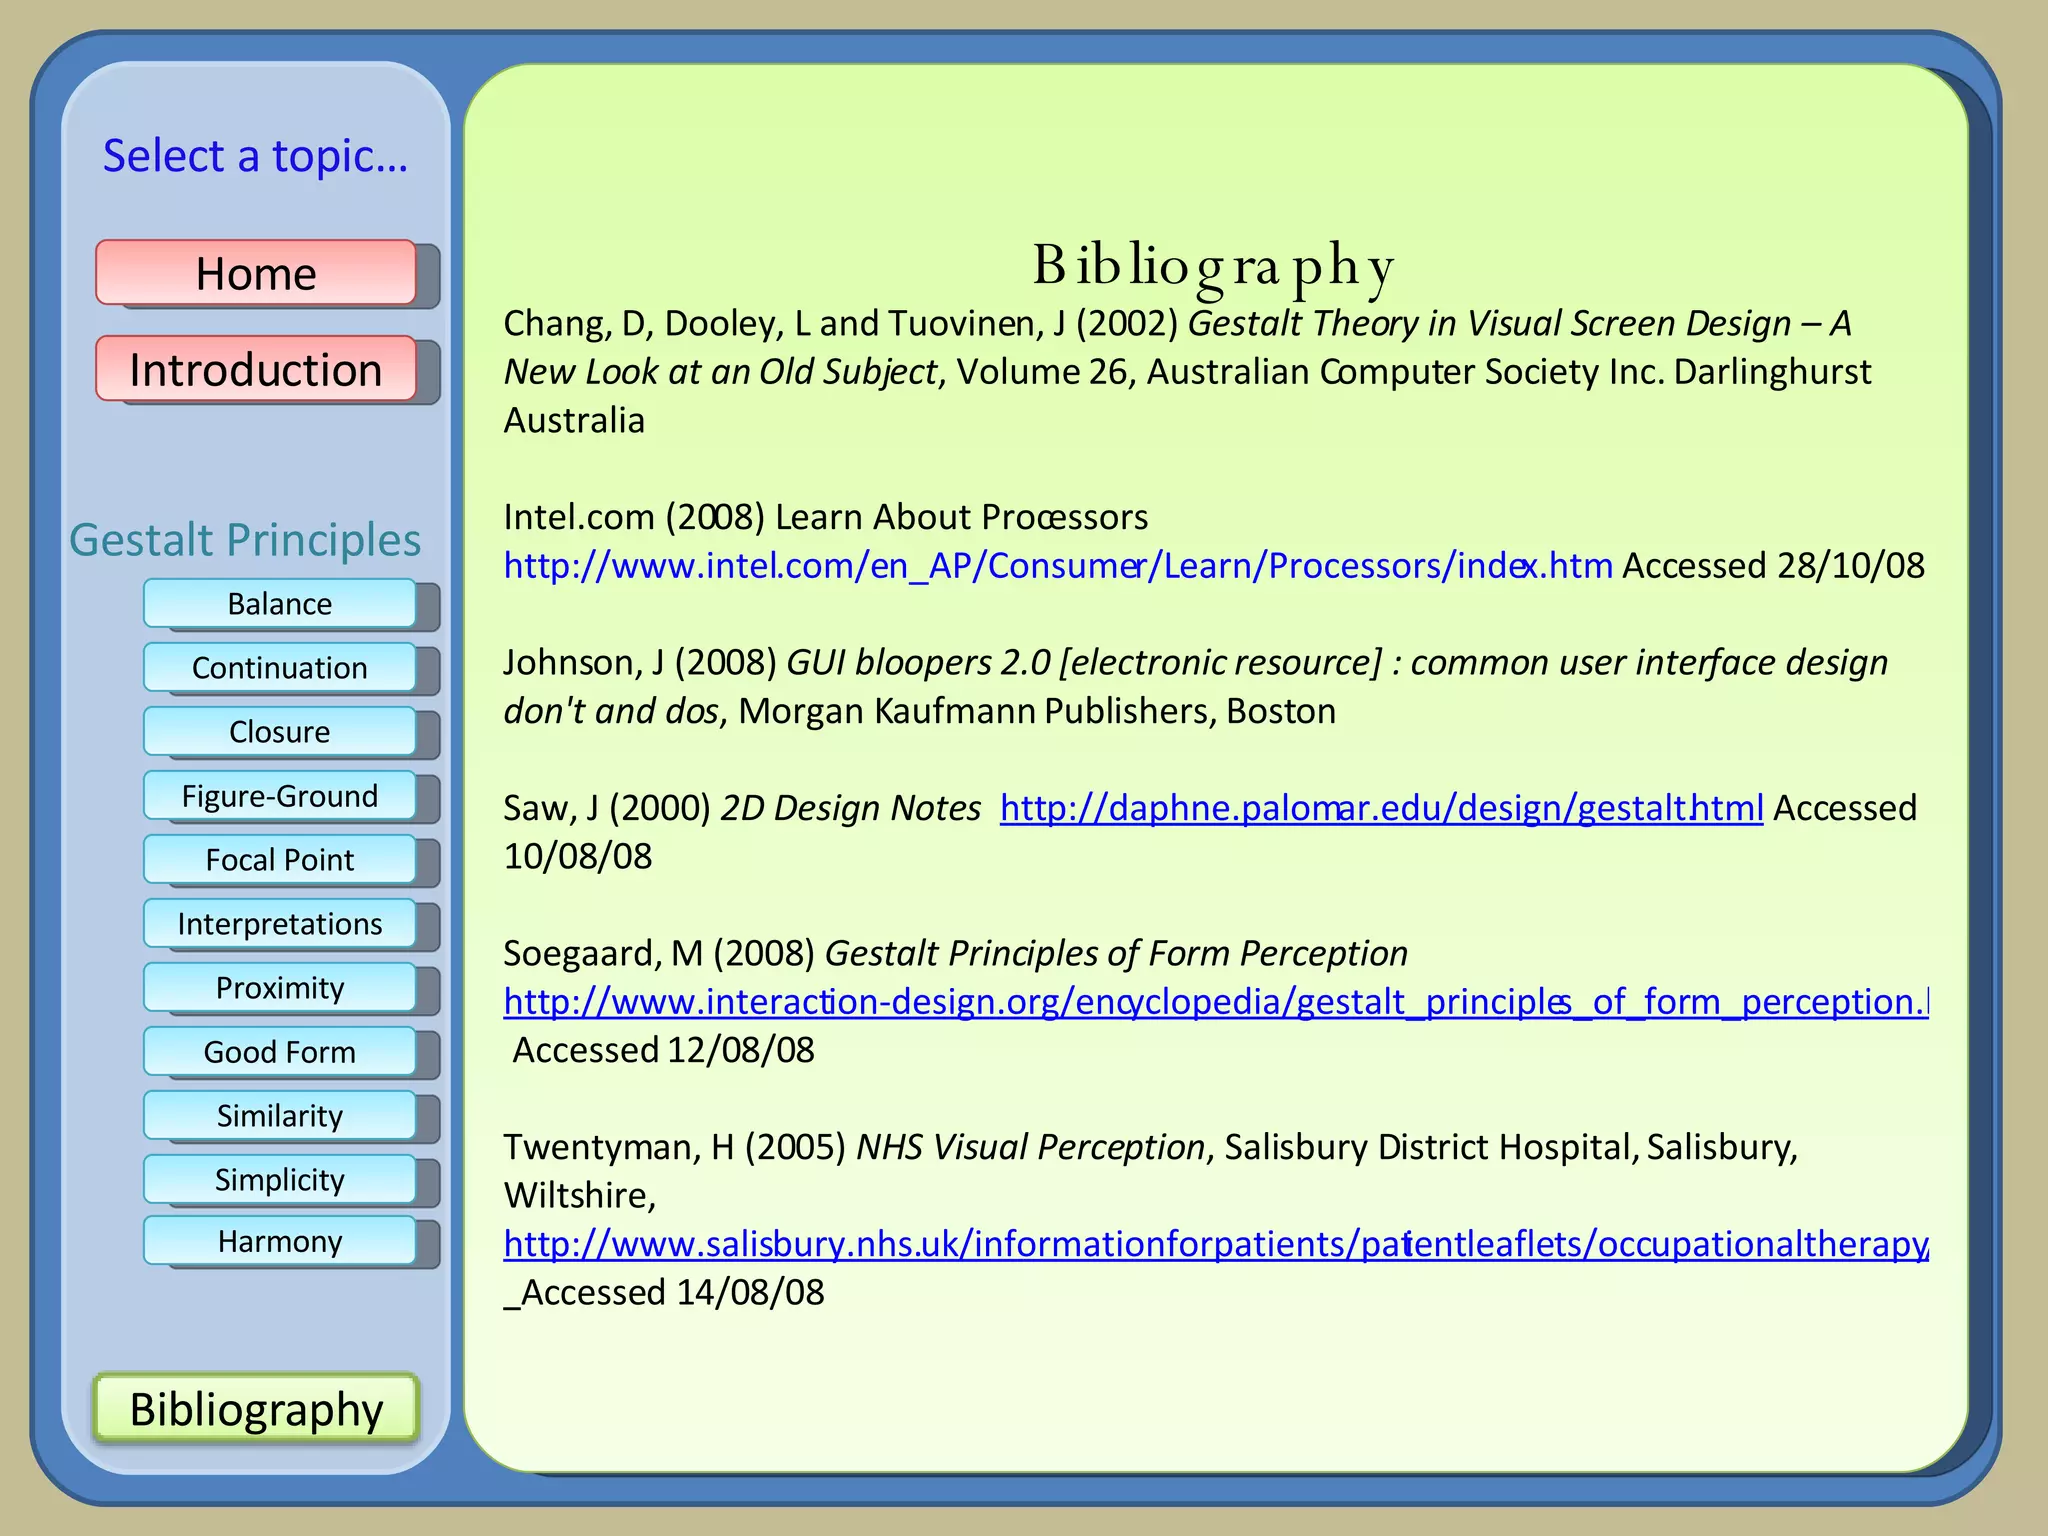Click 'Saw, J (2000) 2D Design Notes' text

[x=742, y=808]
